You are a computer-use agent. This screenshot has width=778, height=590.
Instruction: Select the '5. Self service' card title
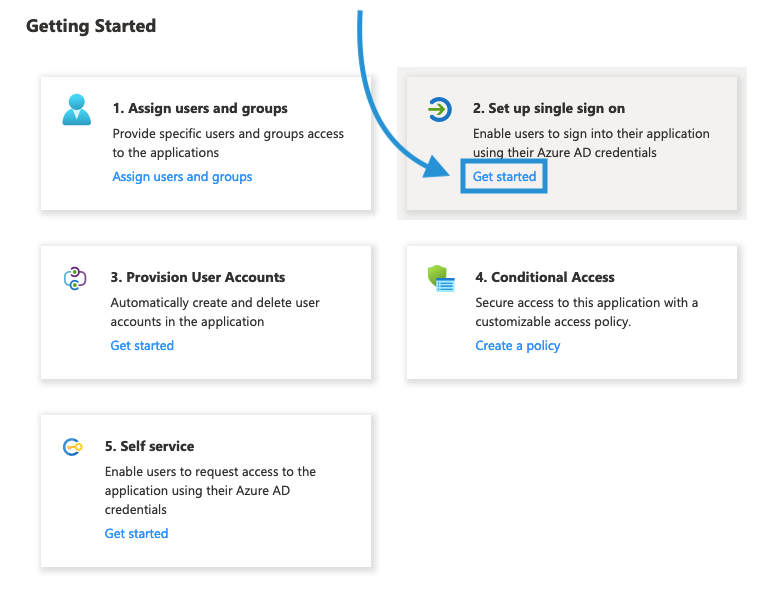pyautogui.click(x=150, y=446)
